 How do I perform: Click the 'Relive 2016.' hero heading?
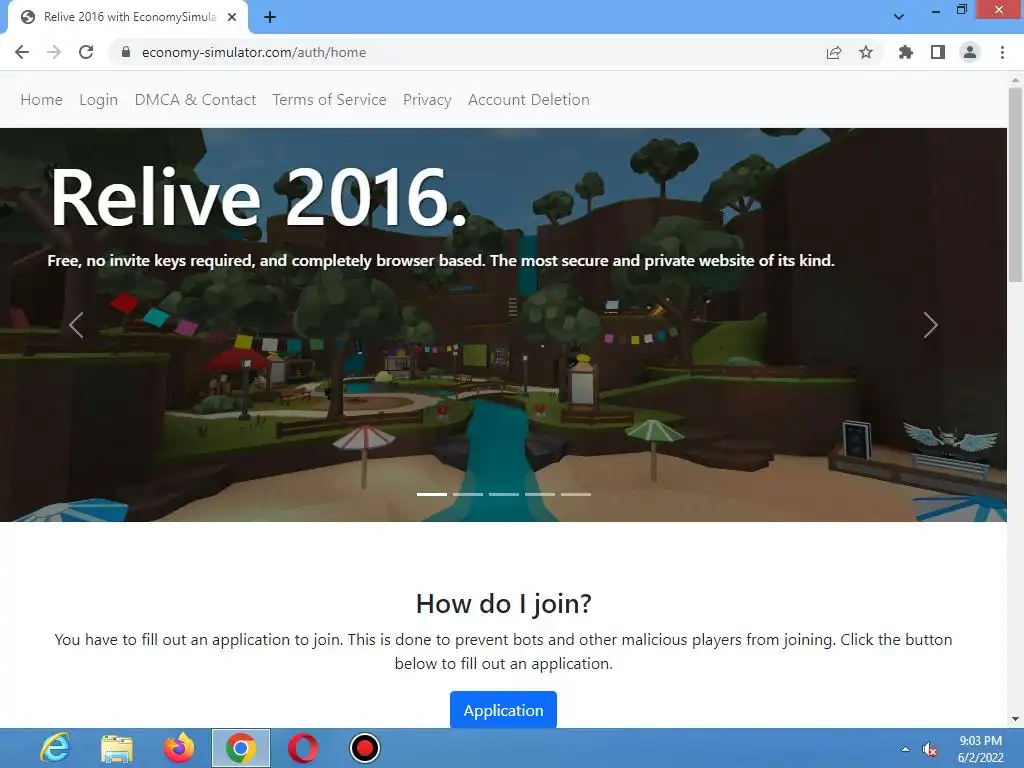pyautogui.click(x=259, y=197)
